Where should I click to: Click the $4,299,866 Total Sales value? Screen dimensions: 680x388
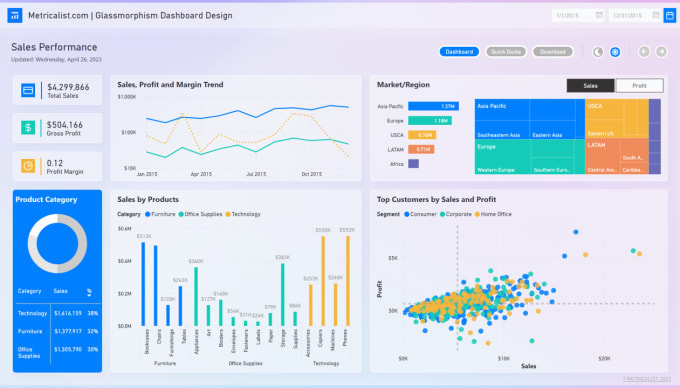tap(68, 87)
